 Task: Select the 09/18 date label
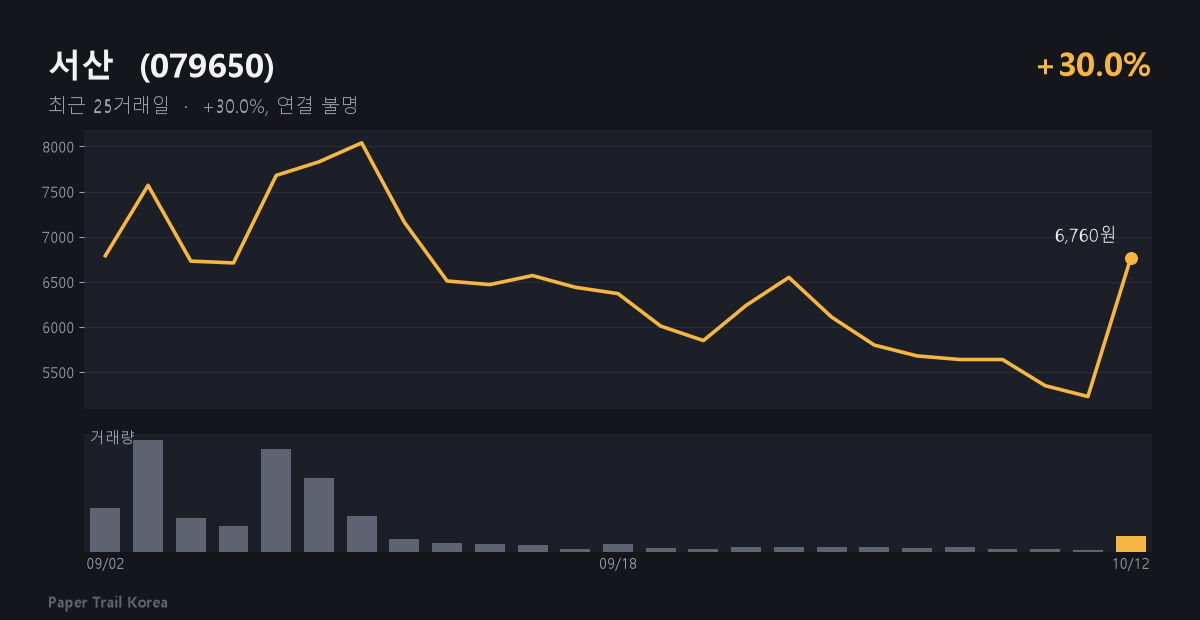click(618, 564)
